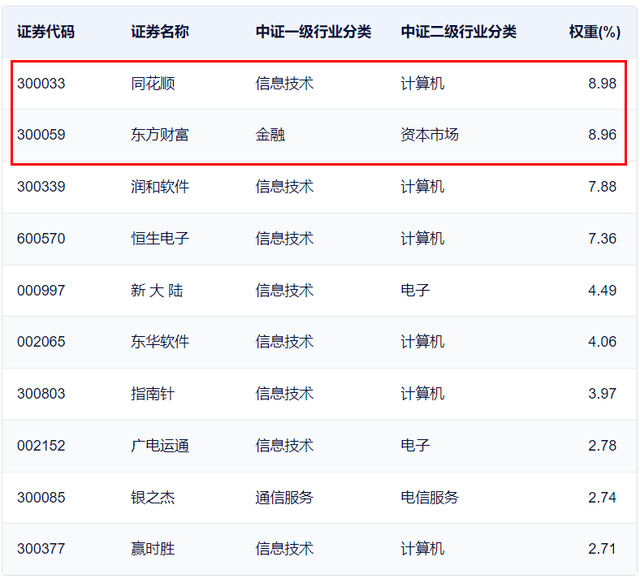Screen dimensions: 640x587
Task: Click the 金融 industry cell
Action: pyautogui.click(x=270, y=135)
